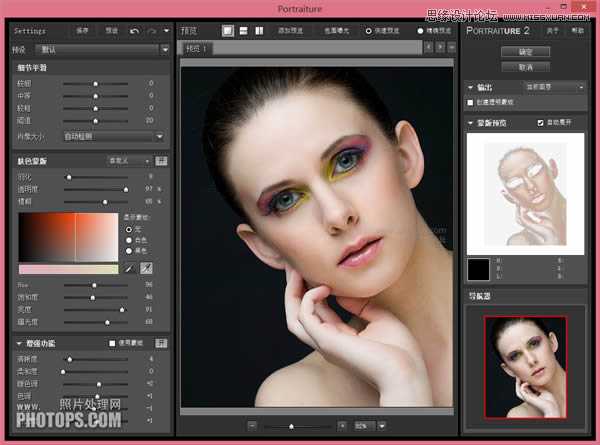Enable 创建透明蒙版 checkbox in output panel
This screenshot has width=600, height=445.
pos(472,102)
